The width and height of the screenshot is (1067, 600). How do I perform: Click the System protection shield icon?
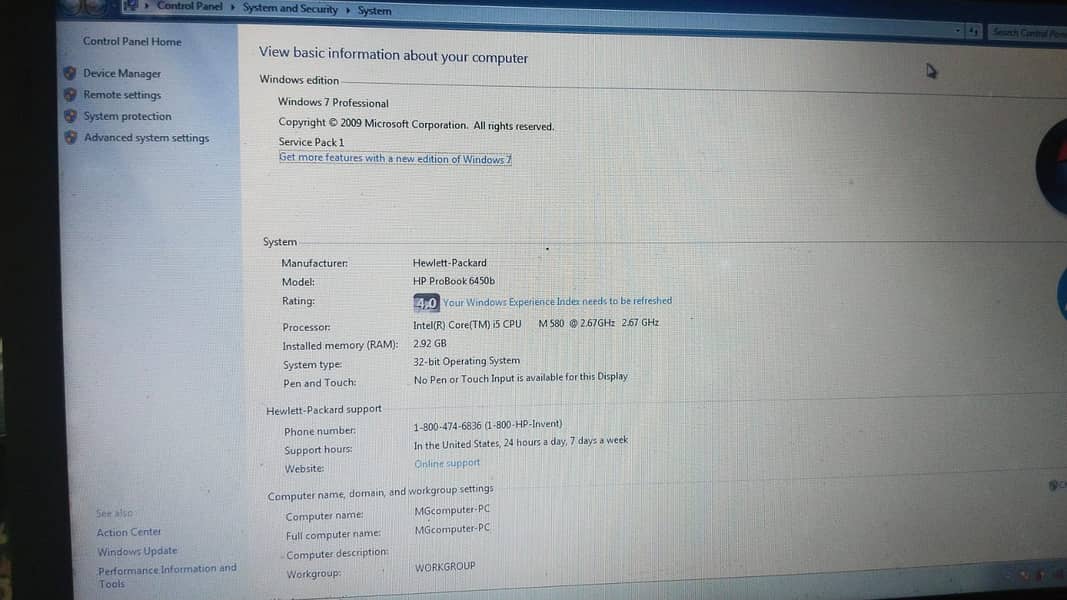70,116
